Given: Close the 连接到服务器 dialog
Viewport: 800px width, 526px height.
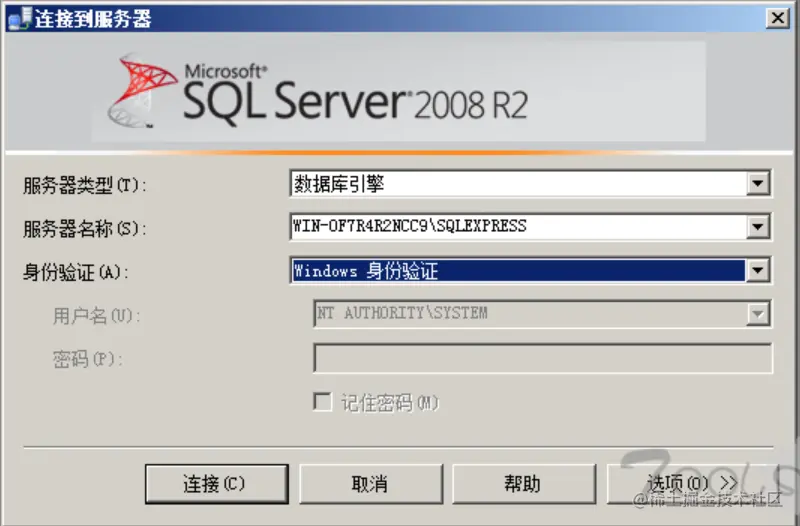Looking at the screenshot, I should pyautogui.click(x=778, y=18).
